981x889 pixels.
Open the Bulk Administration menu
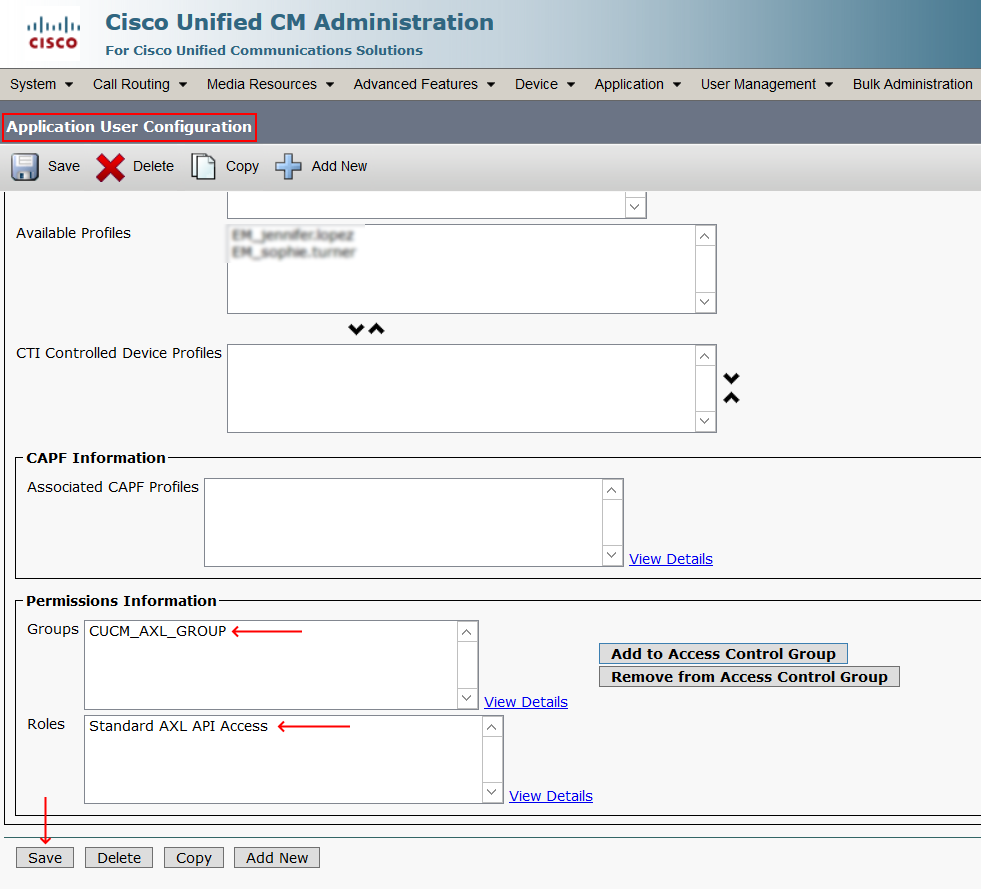pos(911,84)
